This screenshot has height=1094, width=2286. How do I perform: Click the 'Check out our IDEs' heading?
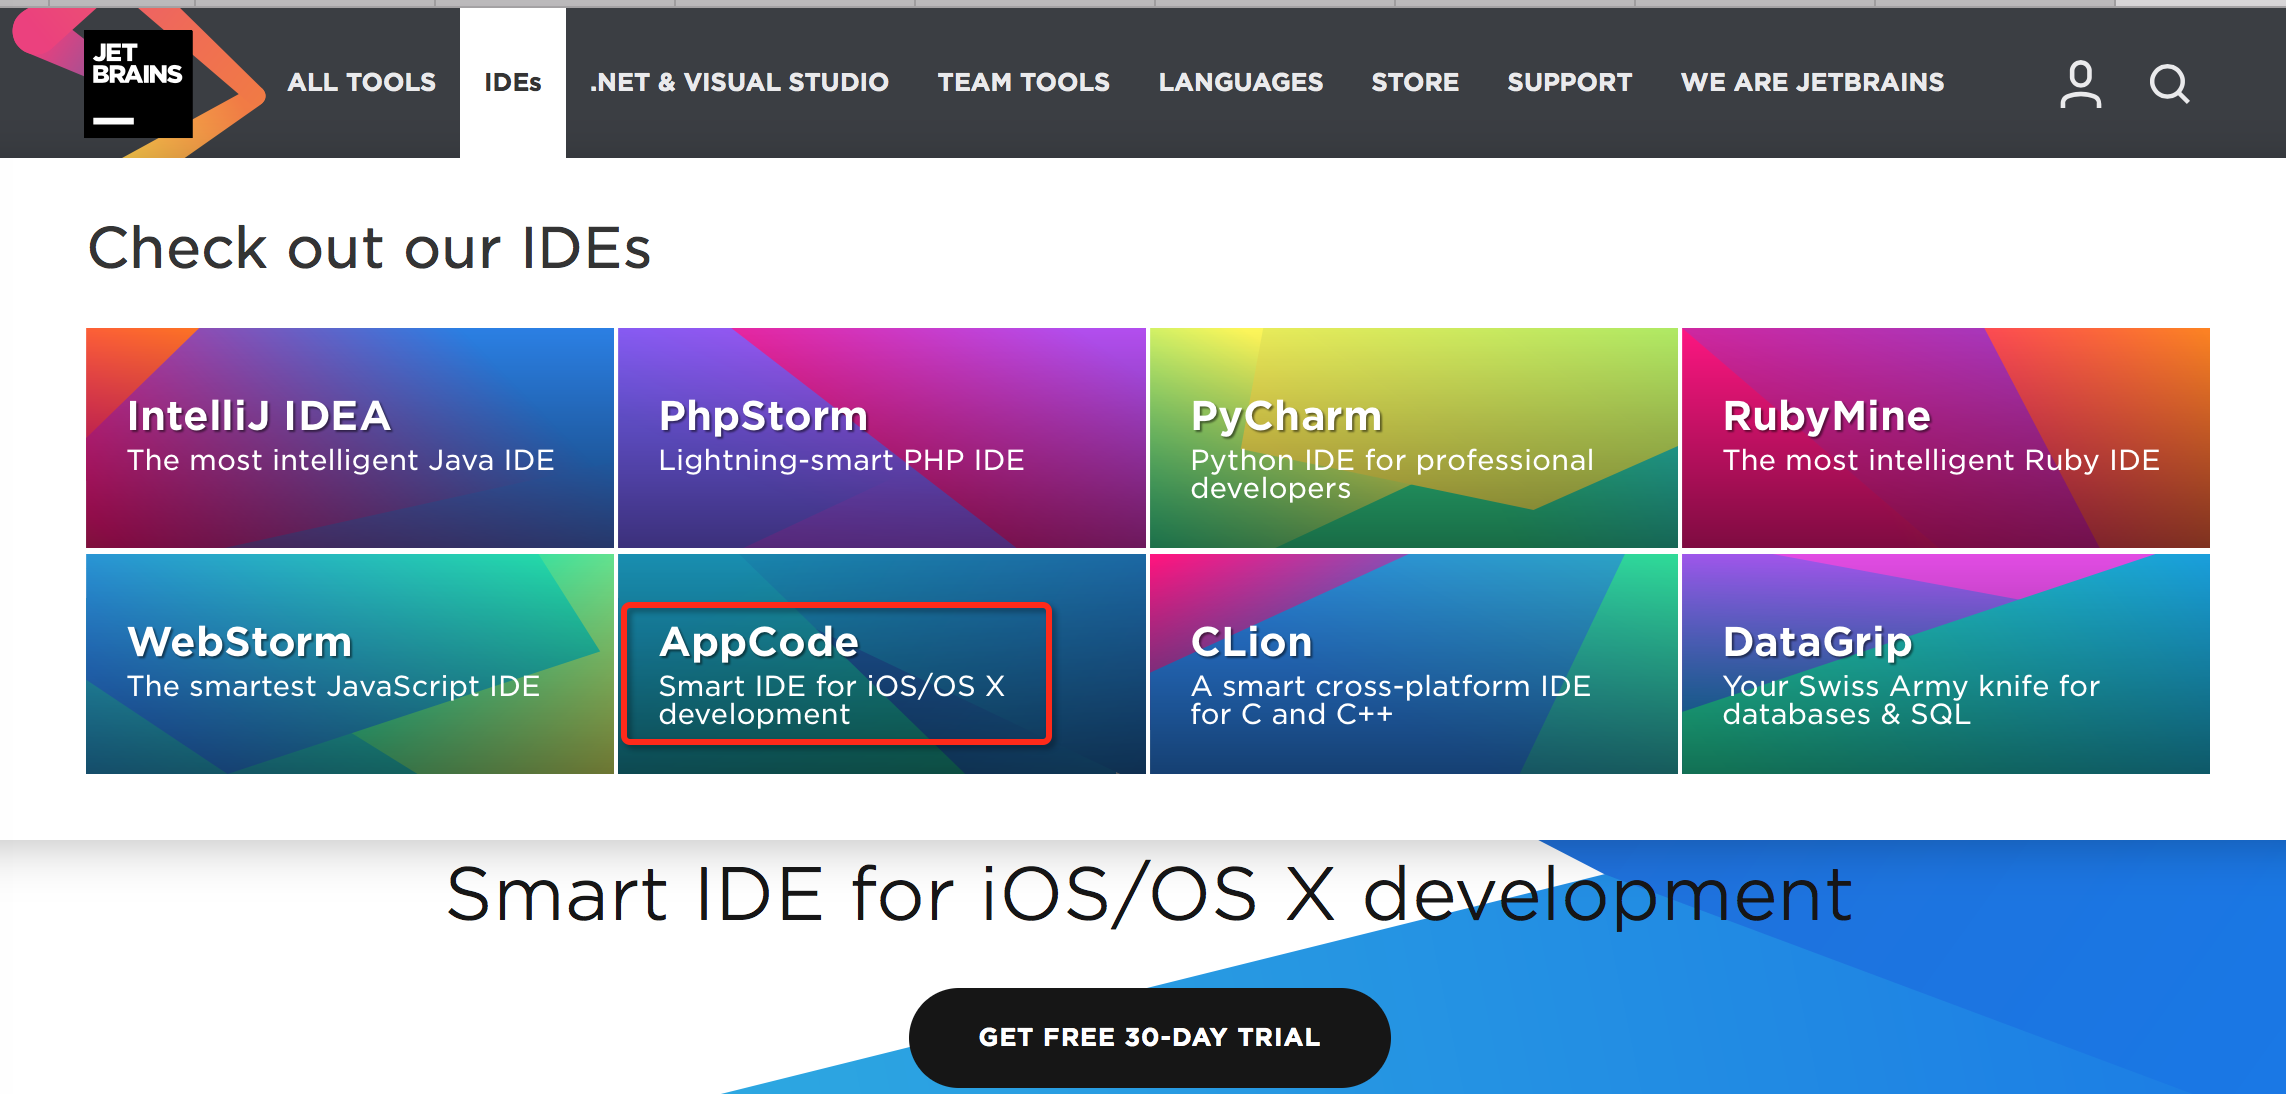click(x=370, y=248)
